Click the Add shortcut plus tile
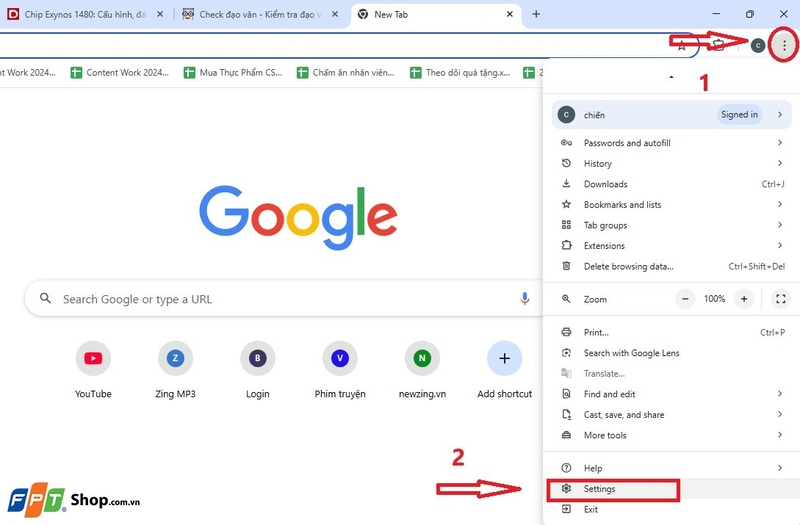Screen dimensions: 800x525 tap(504, 370)
